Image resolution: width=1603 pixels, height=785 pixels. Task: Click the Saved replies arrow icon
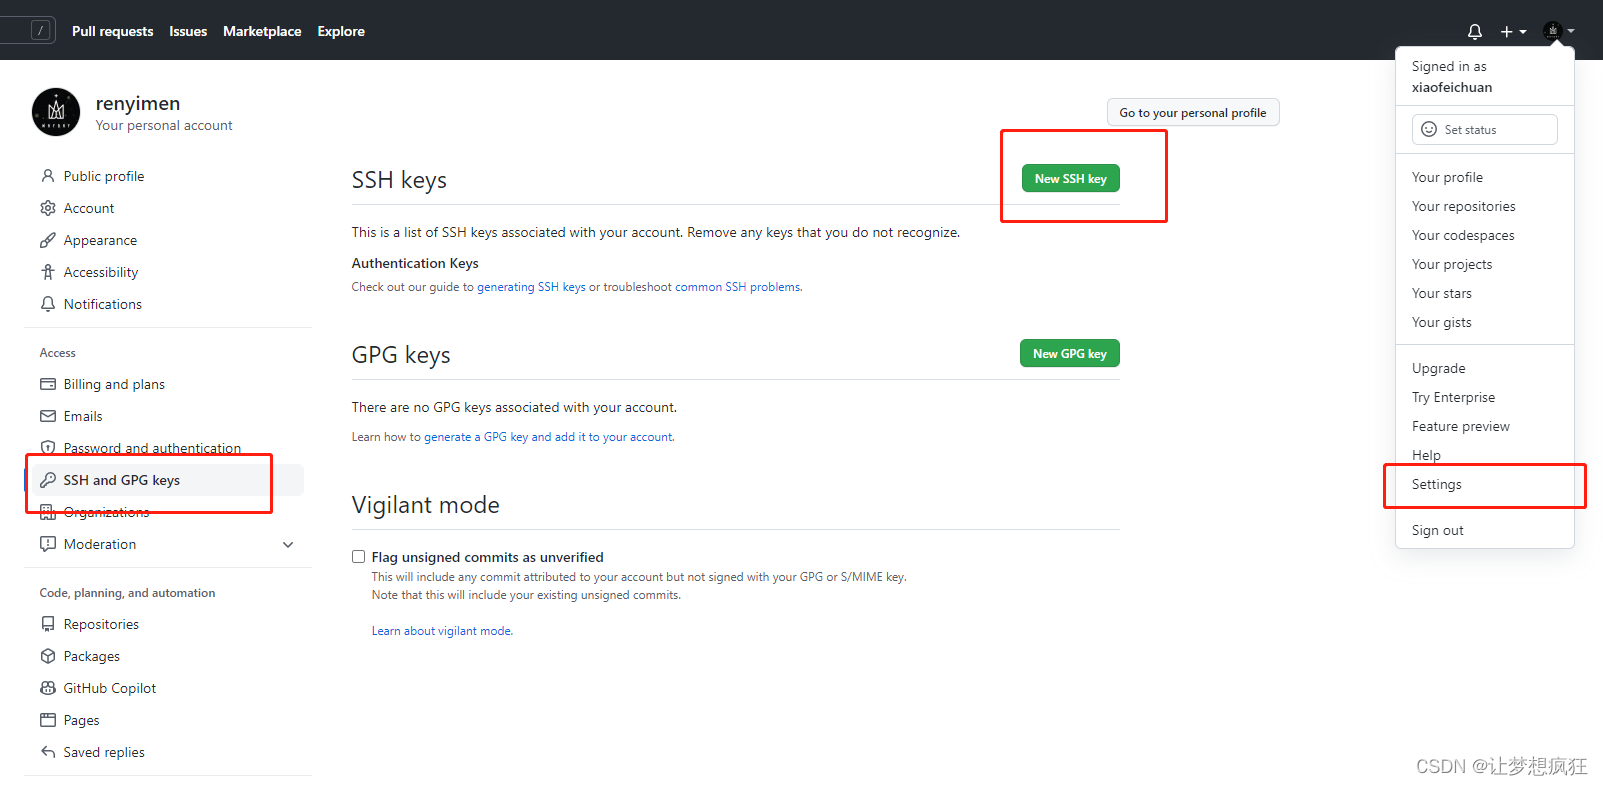point(48,752)
